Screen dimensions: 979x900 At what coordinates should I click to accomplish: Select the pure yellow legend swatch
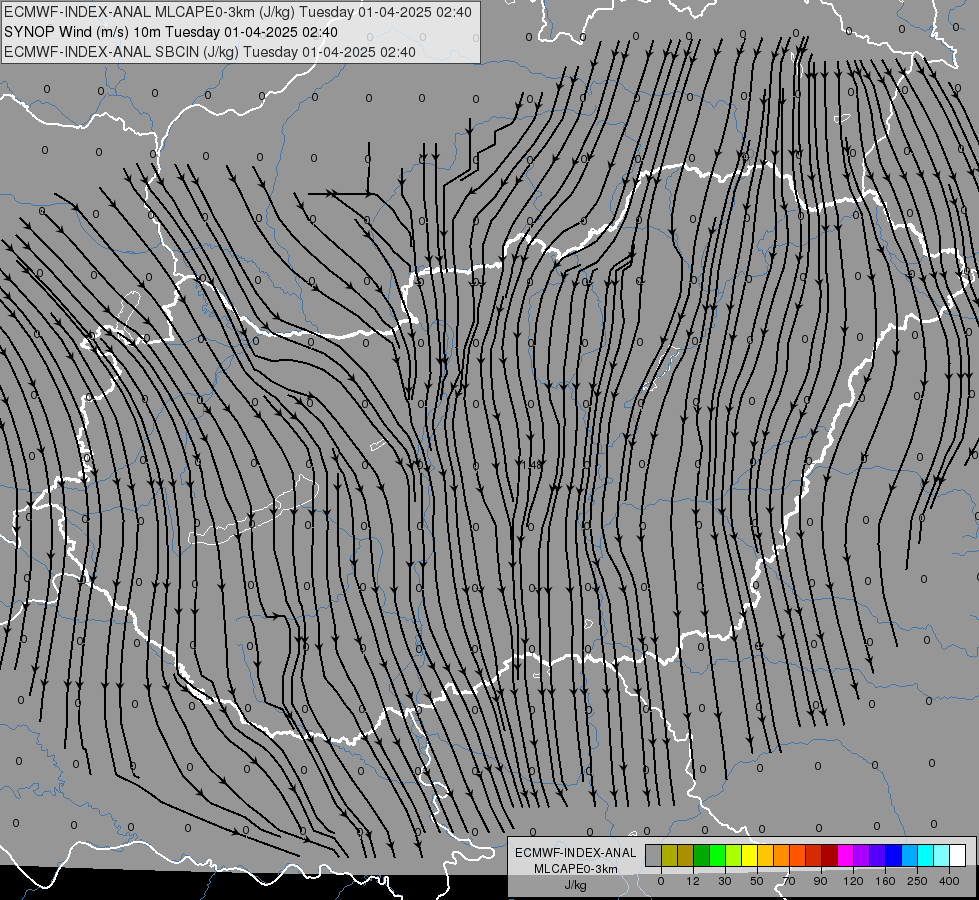[750, 855]
